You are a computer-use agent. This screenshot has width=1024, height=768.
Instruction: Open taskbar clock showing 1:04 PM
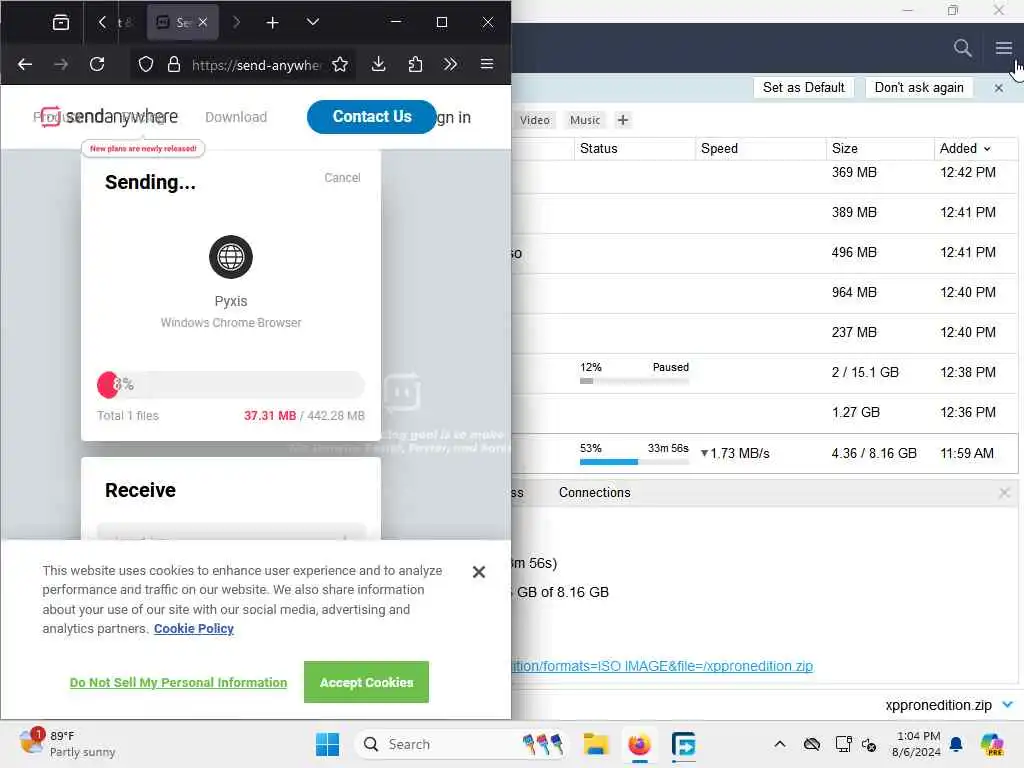(x=916, y=744)
